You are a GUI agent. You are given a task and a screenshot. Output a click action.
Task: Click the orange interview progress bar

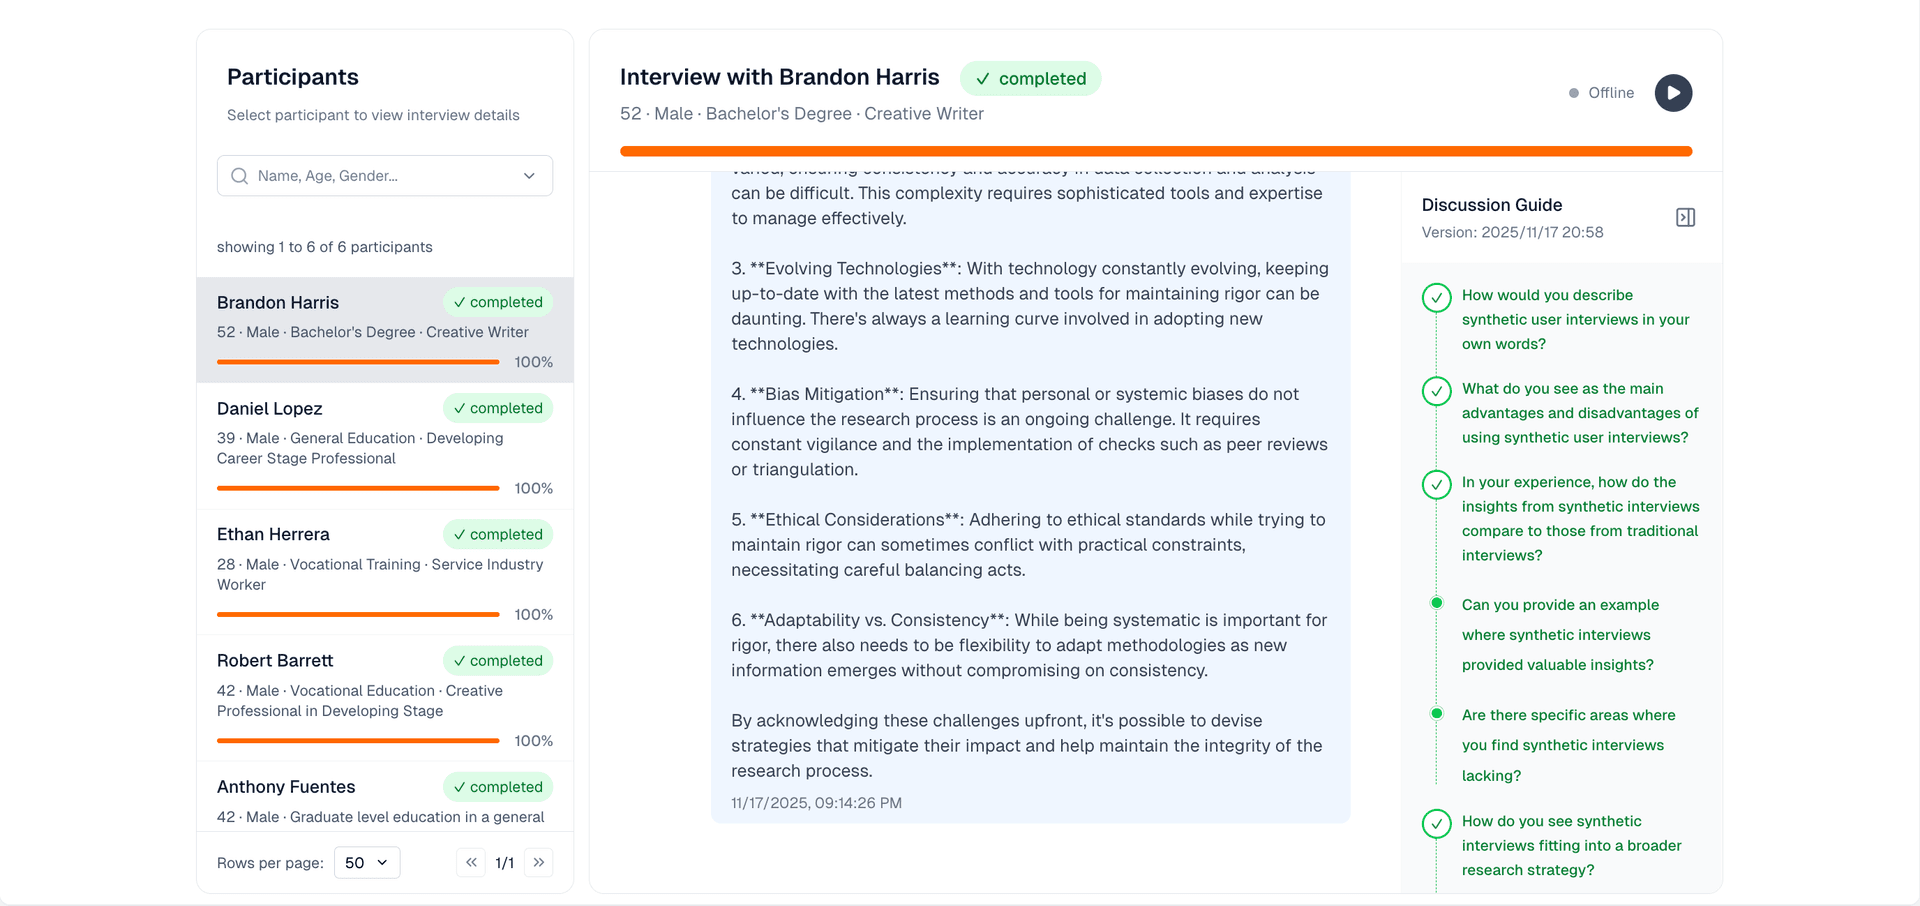(x=1156, y=151)
